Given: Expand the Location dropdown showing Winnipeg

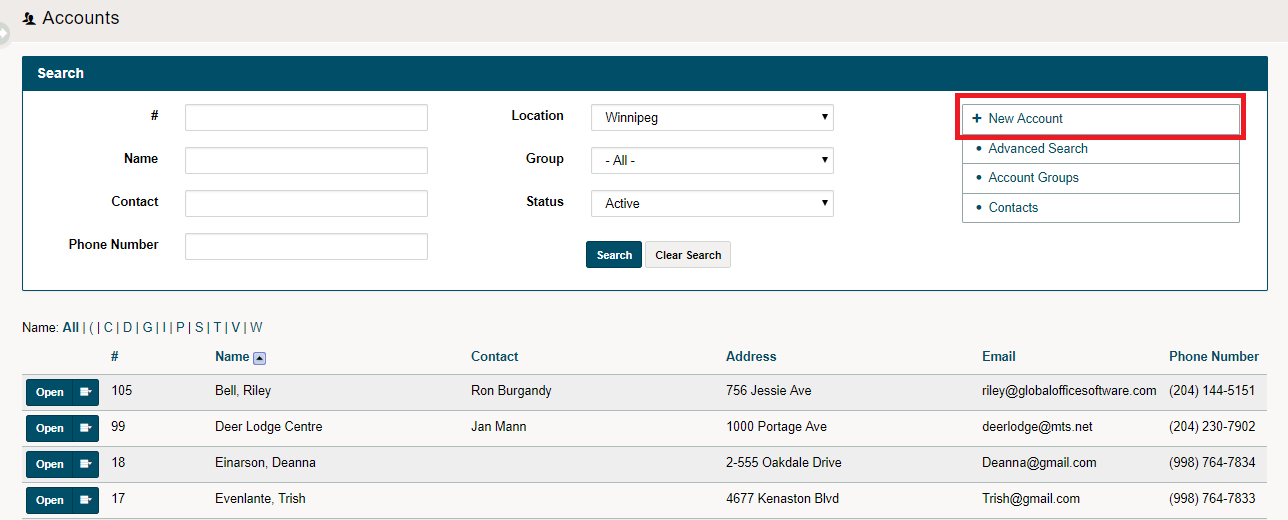Looking at the screenshot, I should 712,118.
